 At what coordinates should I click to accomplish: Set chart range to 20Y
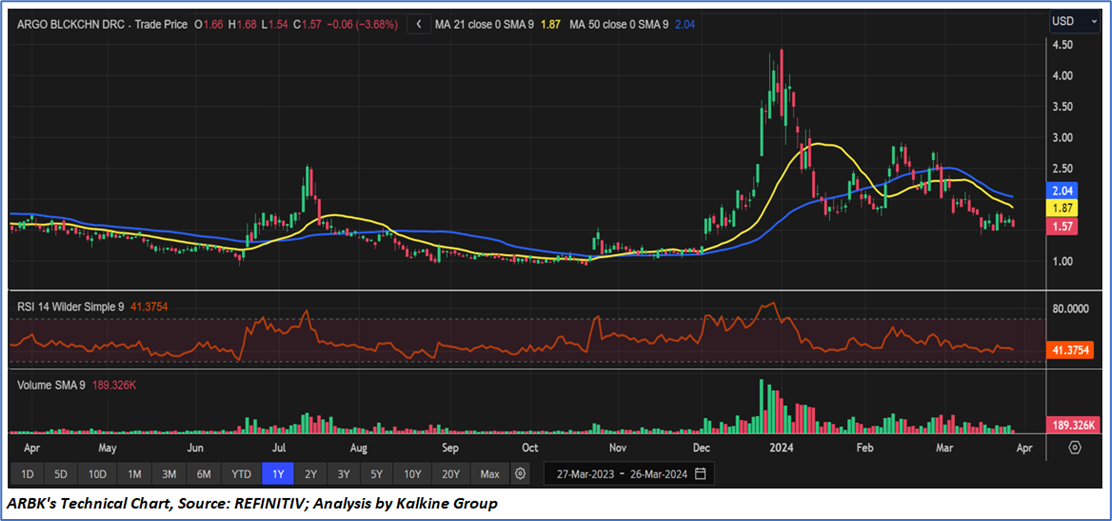[451, 474]
